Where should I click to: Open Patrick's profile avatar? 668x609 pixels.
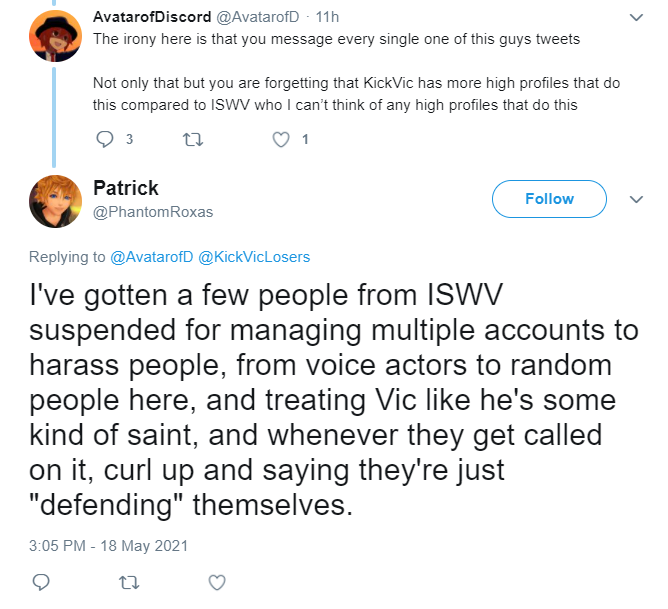[55, 201]
